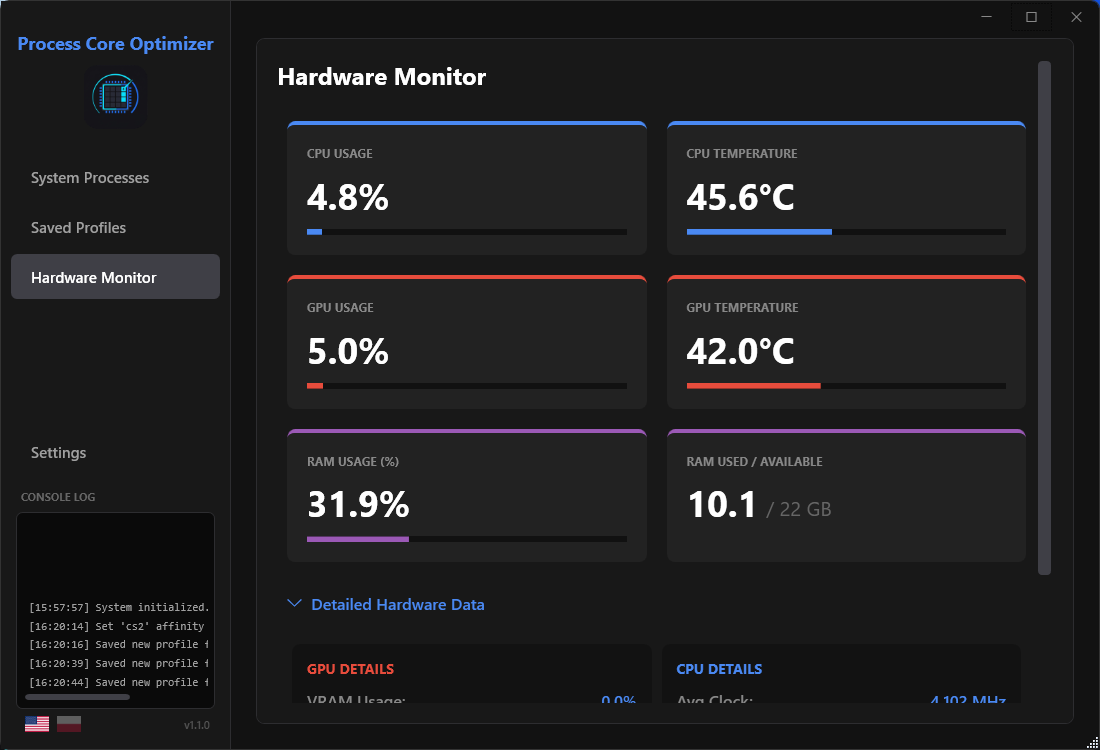Click the [16:20:16] Saved new profile line
This screenshot has height=750, width=1100.
[119, 645]
